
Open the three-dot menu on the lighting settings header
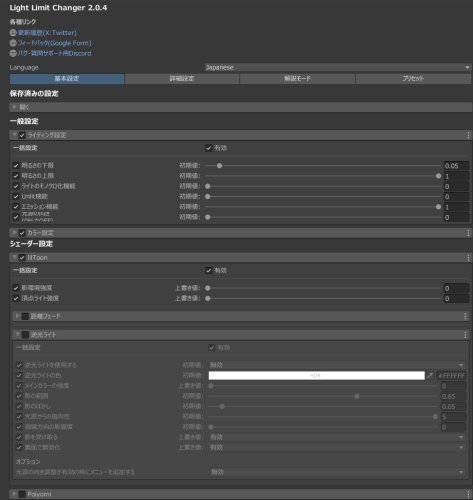468,135
